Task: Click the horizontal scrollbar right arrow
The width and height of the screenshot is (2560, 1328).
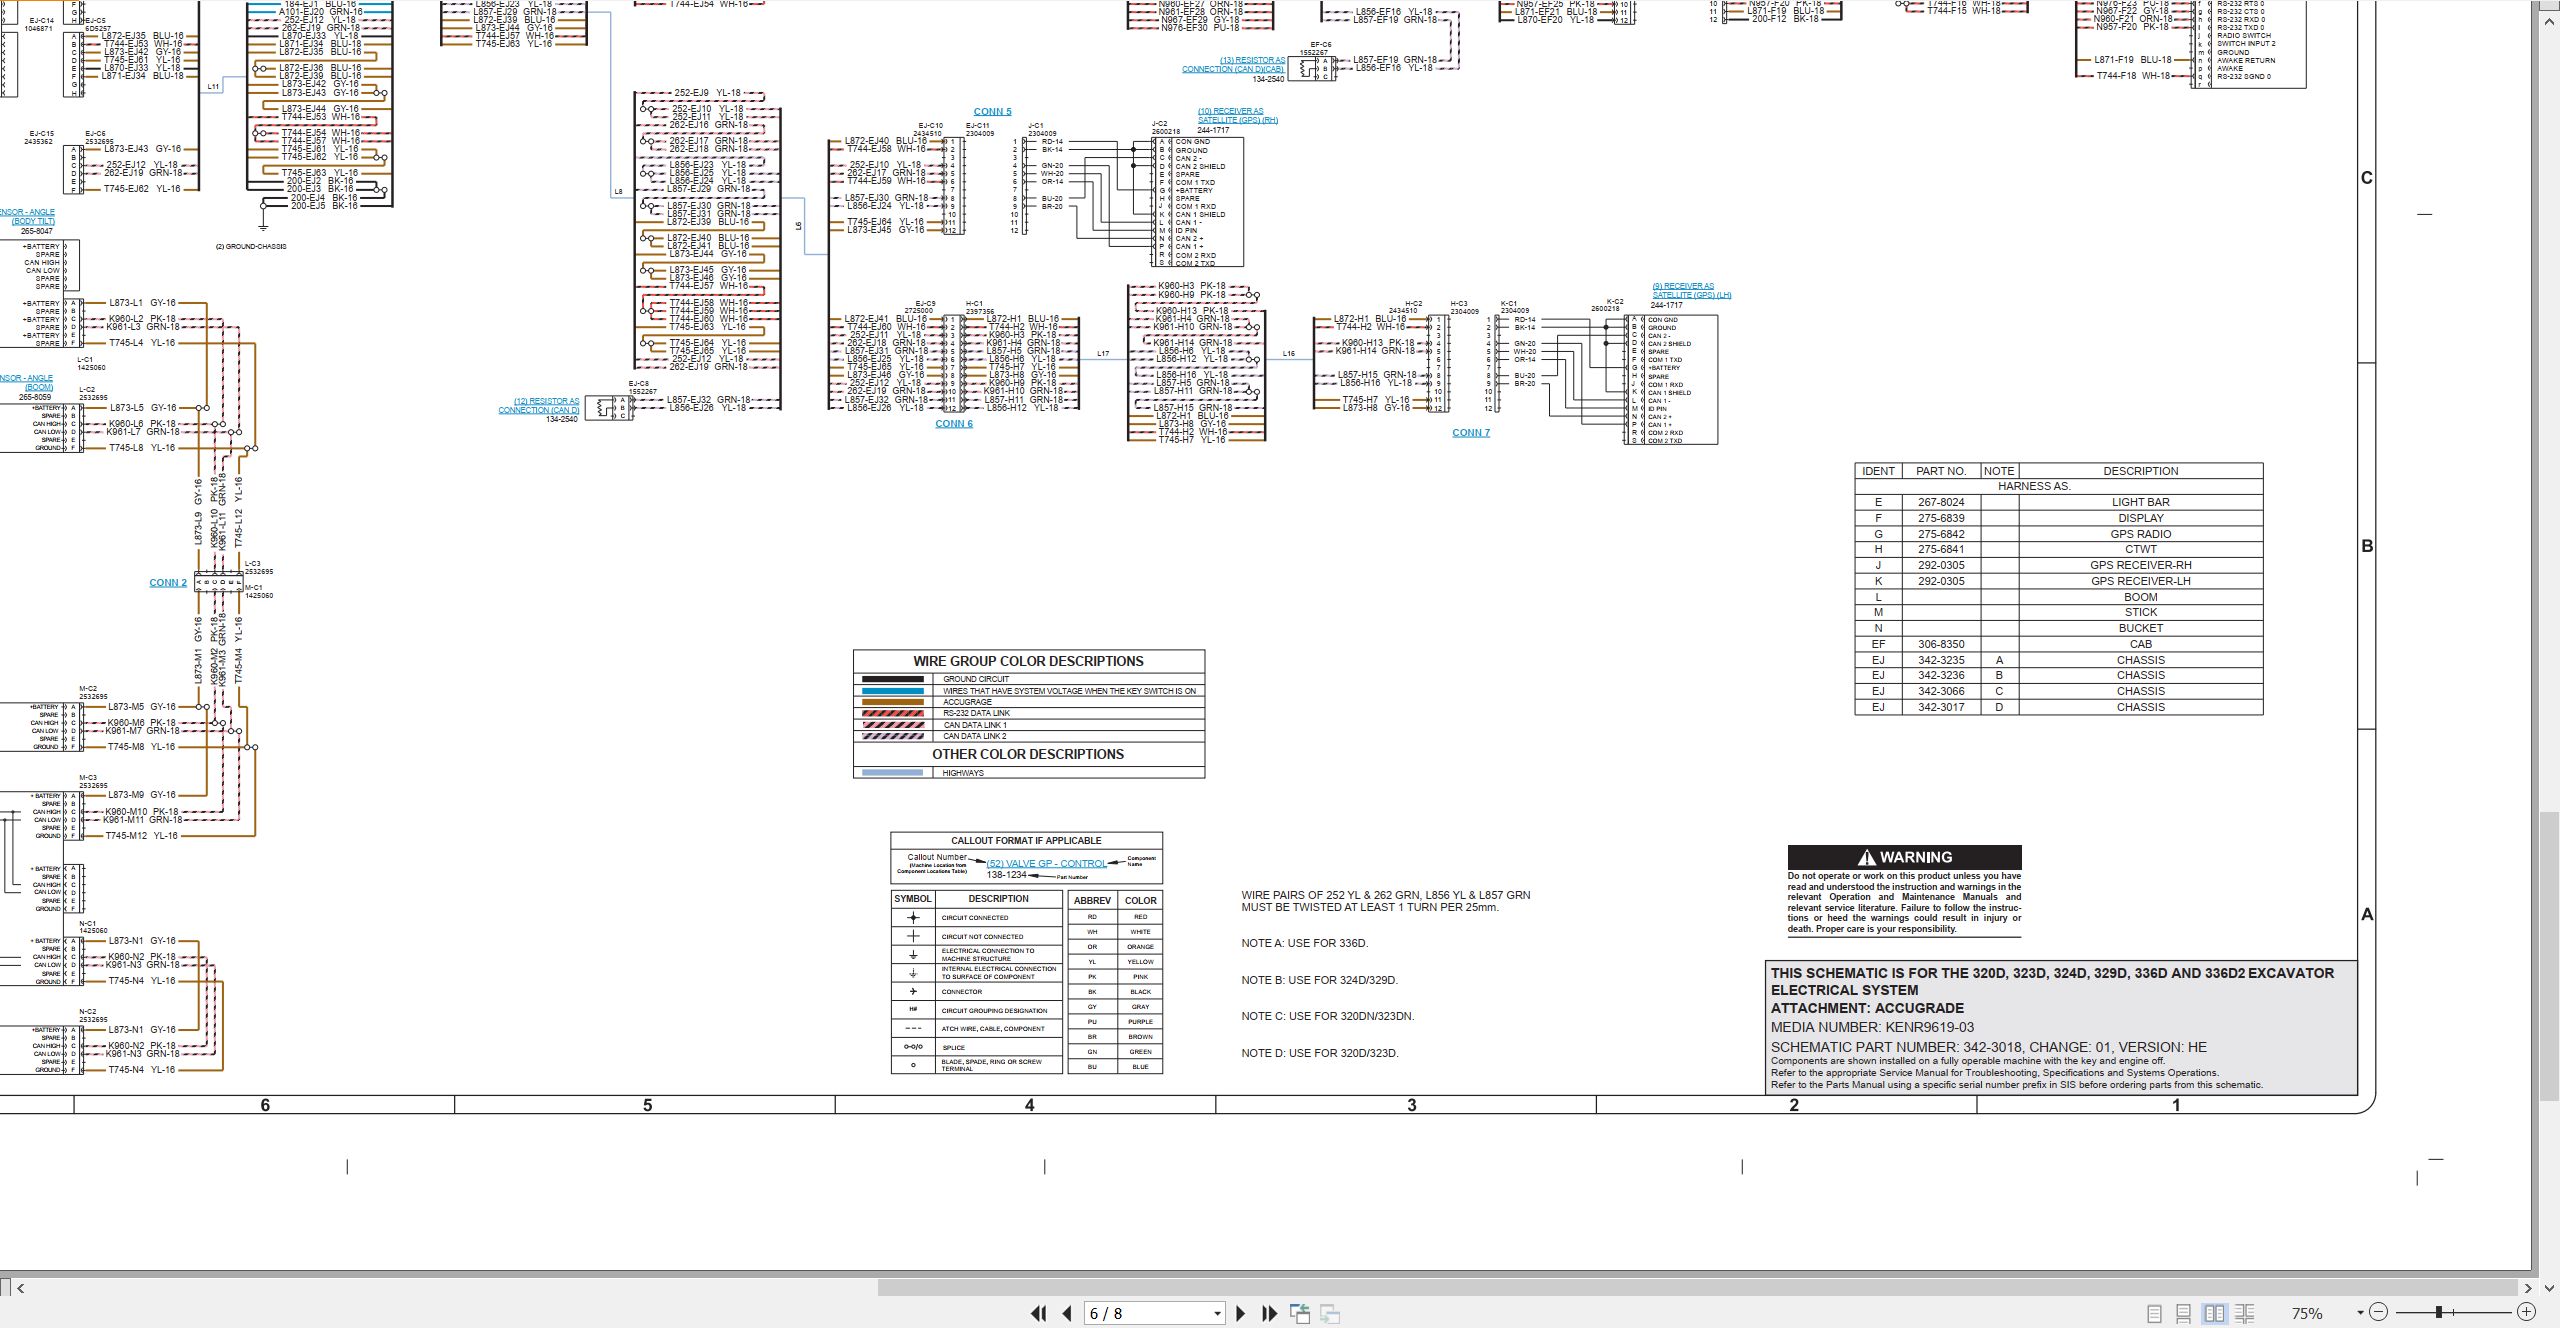Action: pos(2528,1288)
